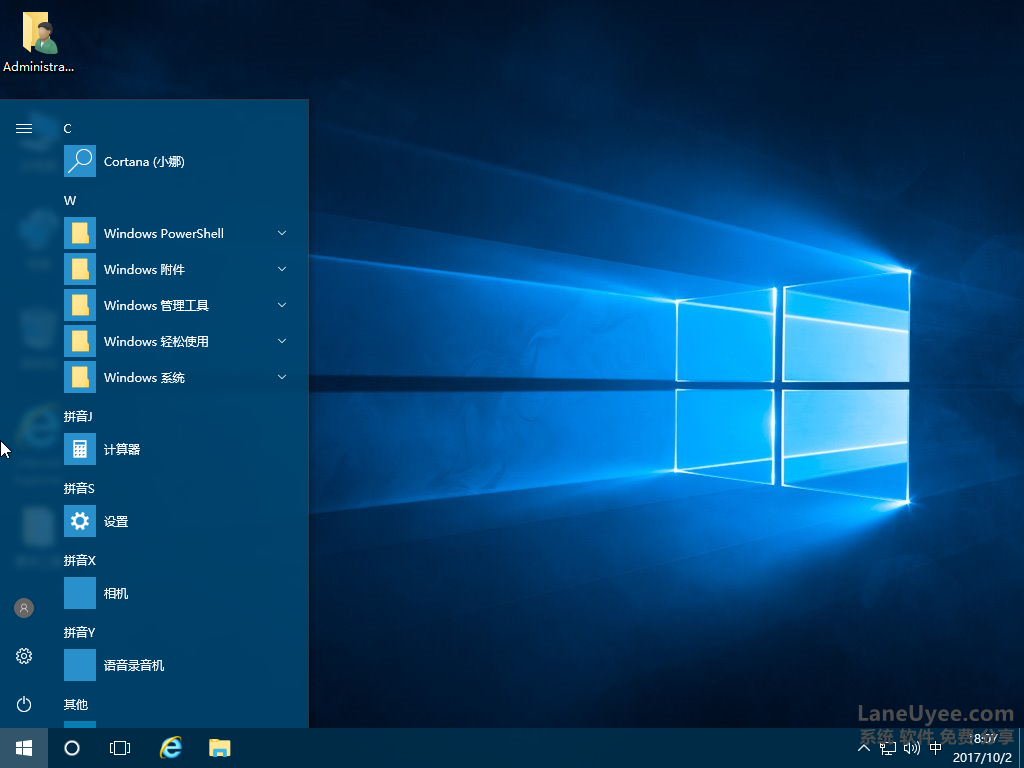Open Cortana circle on taskbar
Image resolution: width=1024 pixels, height=768 pixels.
[72, 748]
